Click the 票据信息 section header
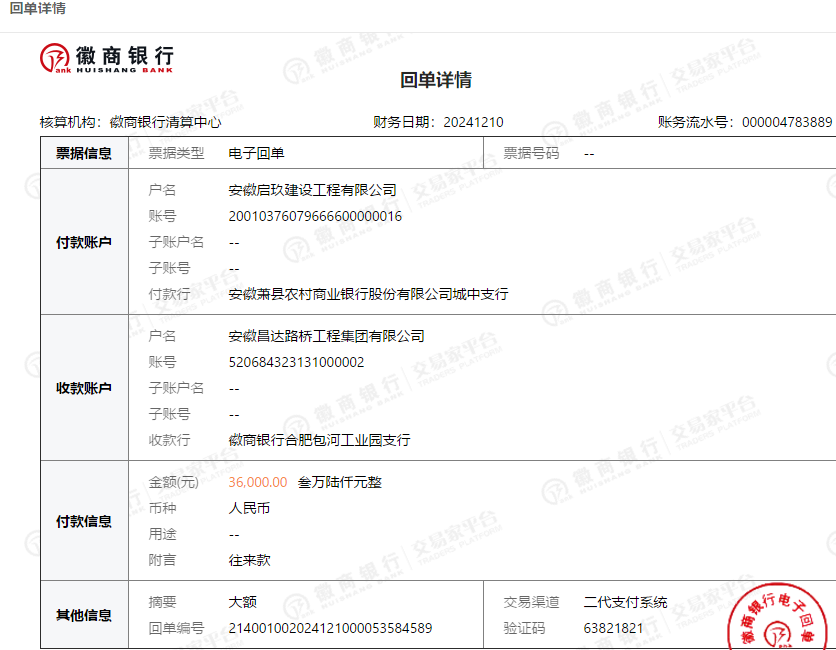836x650 pixels. coord(84,153)
